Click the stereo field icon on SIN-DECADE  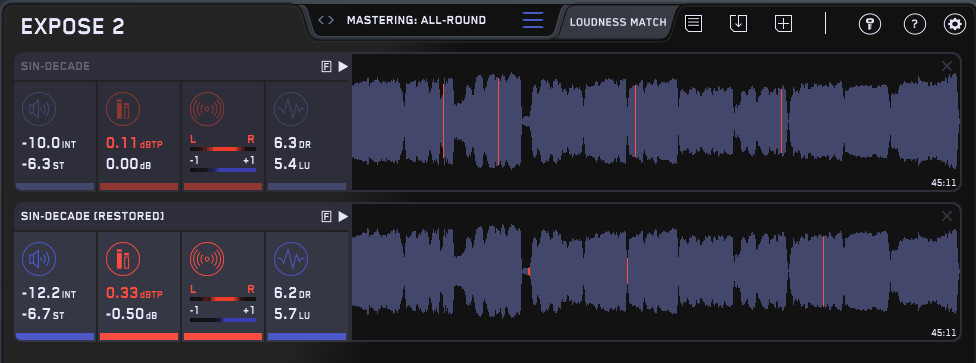pos(207,110)
